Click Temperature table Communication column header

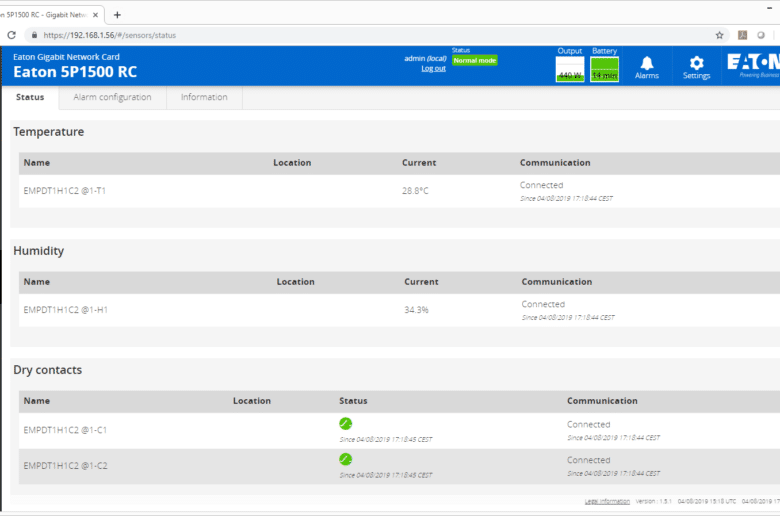555,163
